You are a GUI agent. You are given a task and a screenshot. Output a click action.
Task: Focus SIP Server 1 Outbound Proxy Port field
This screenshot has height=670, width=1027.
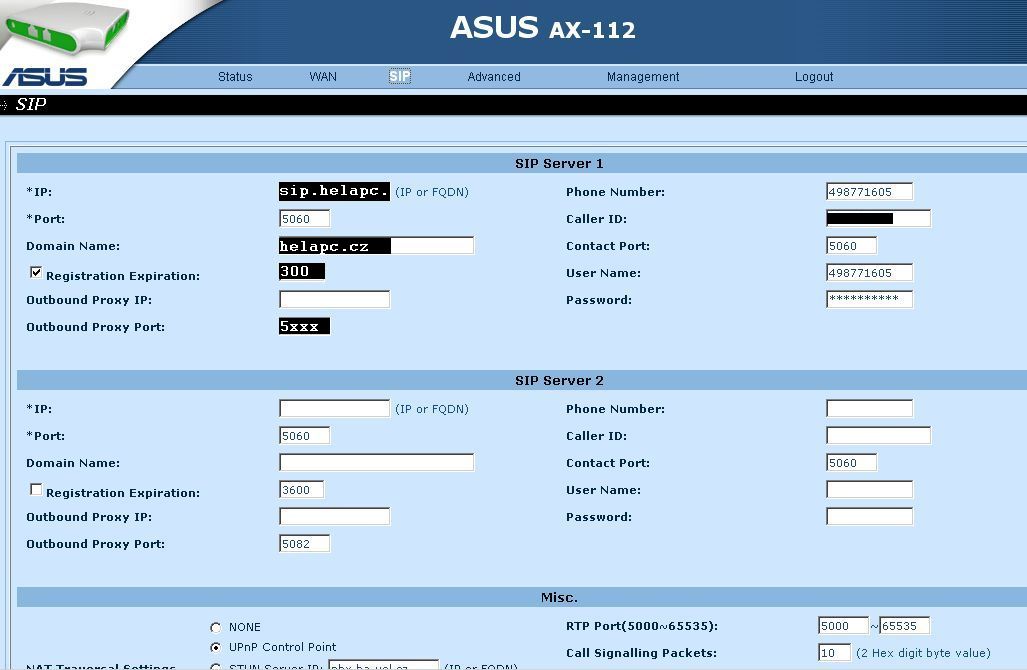[x=305, y=326]
